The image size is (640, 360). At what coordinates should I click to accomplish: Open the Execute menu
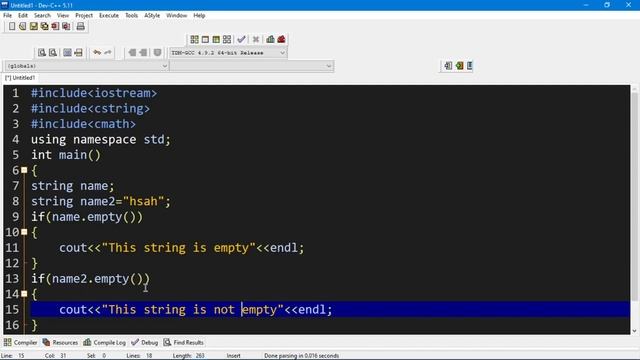(109, 16)
